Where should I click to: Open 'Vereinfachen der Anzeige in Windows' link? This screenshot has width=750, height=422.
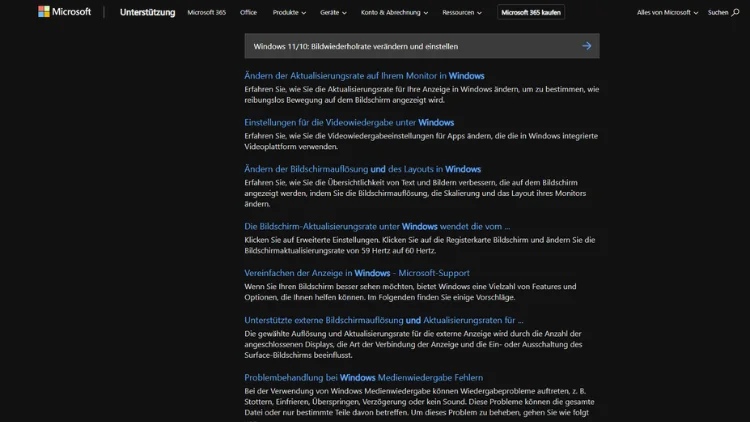point(357,273)
